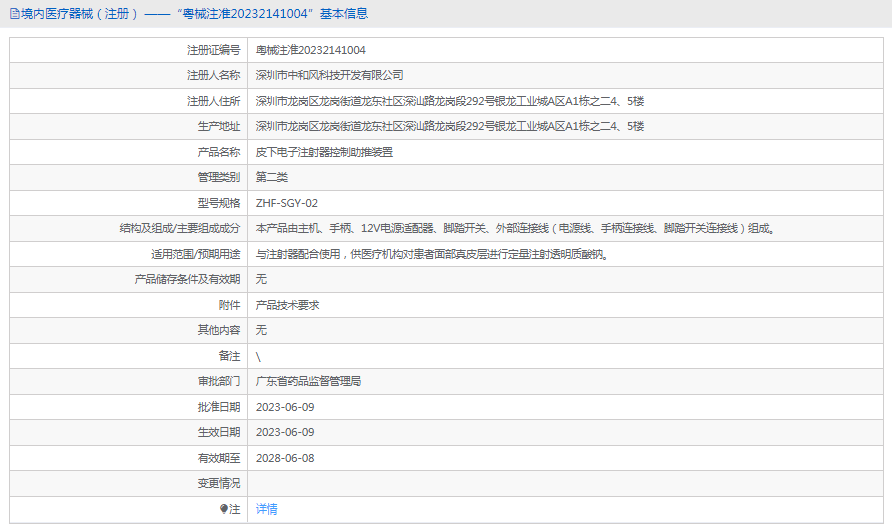Select the 批准日期 value 2023-06-09

tap(285, 407)
